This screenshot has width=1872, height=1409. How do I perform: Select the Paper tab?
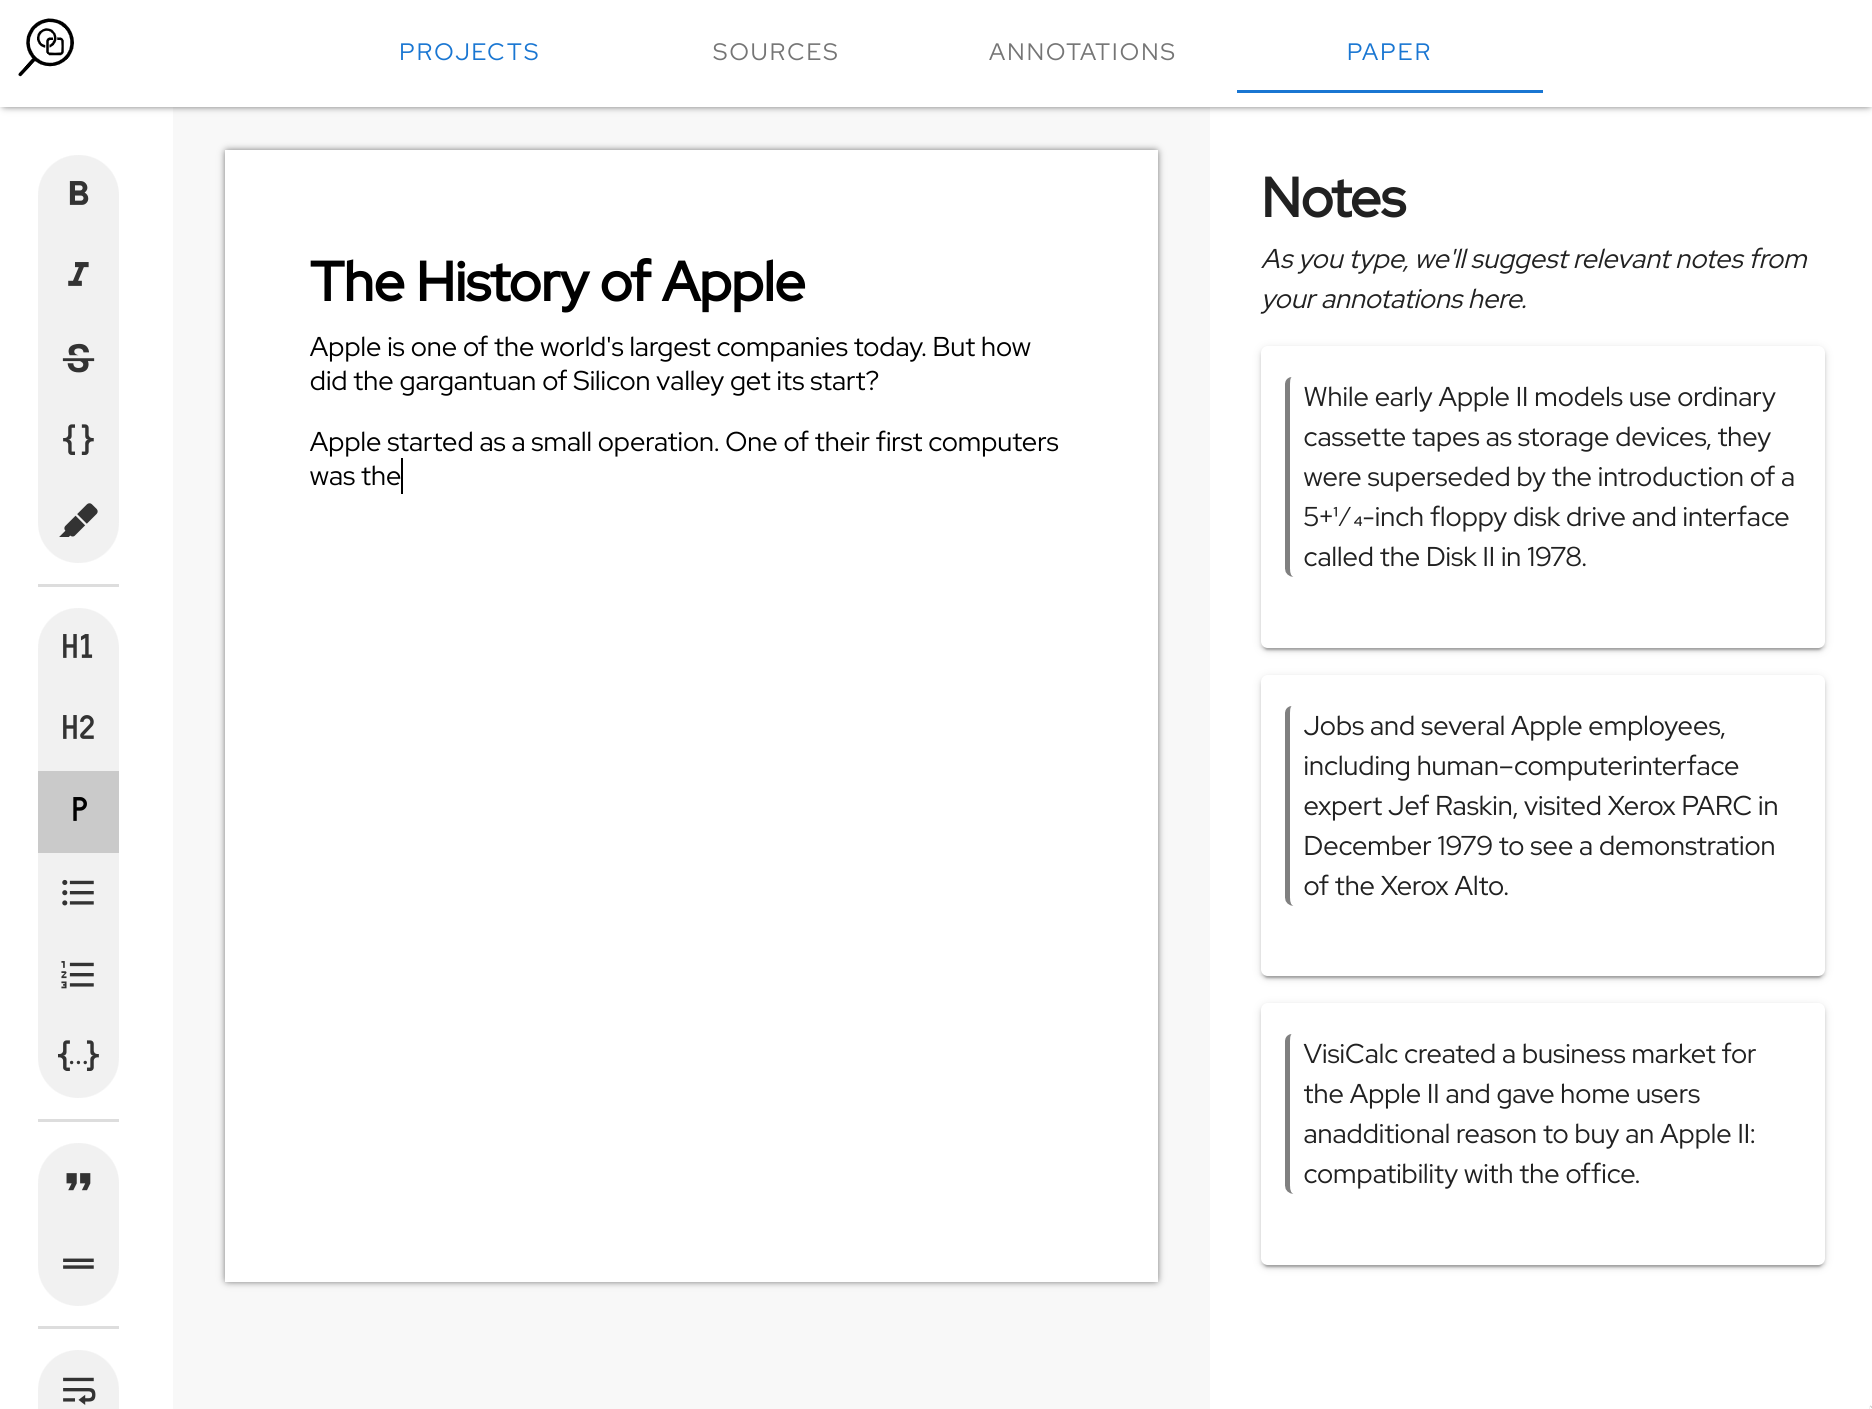click(1389, 52)
